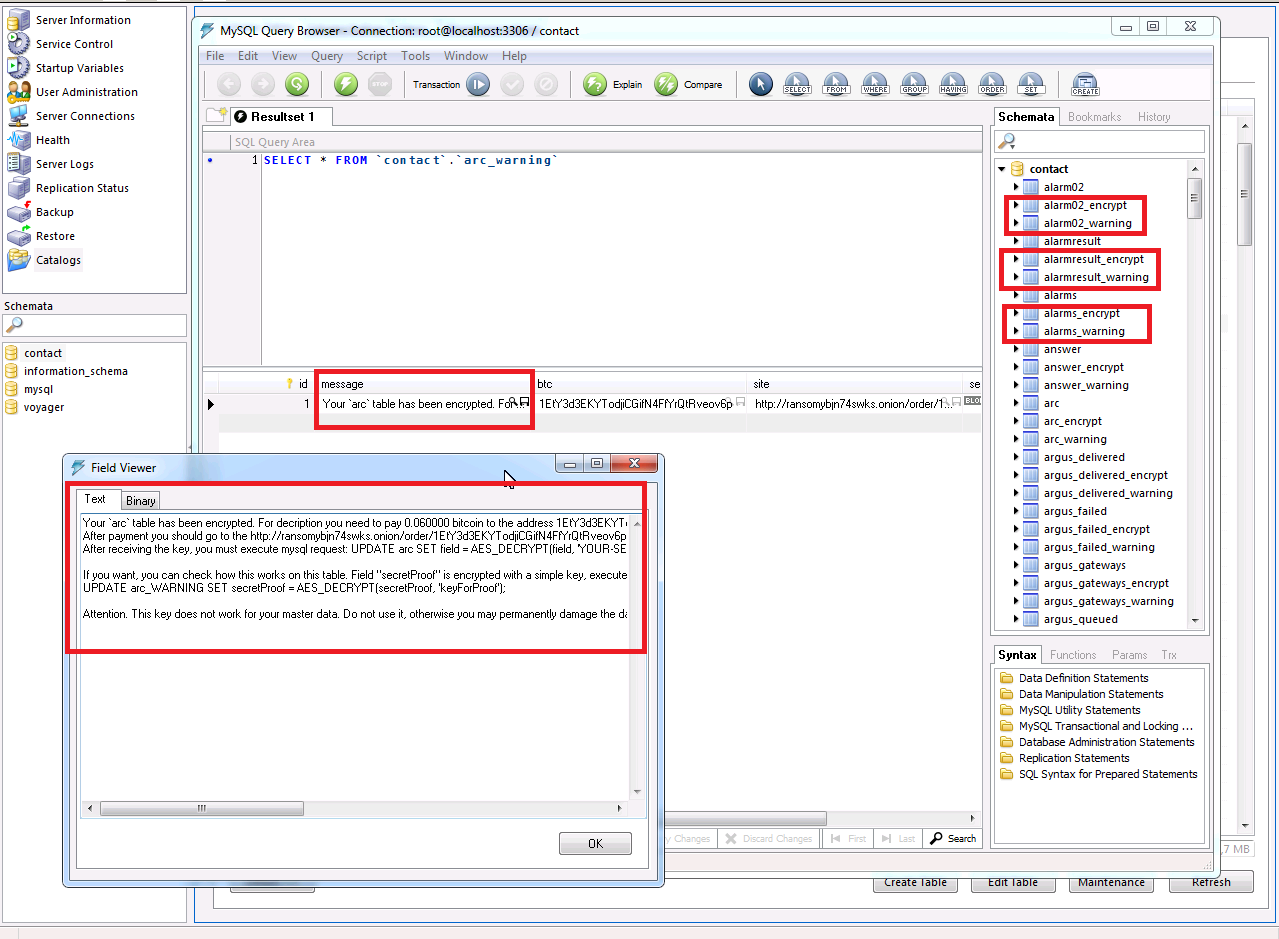Switch to Binary tab in Field Viewer

point(140,501)
